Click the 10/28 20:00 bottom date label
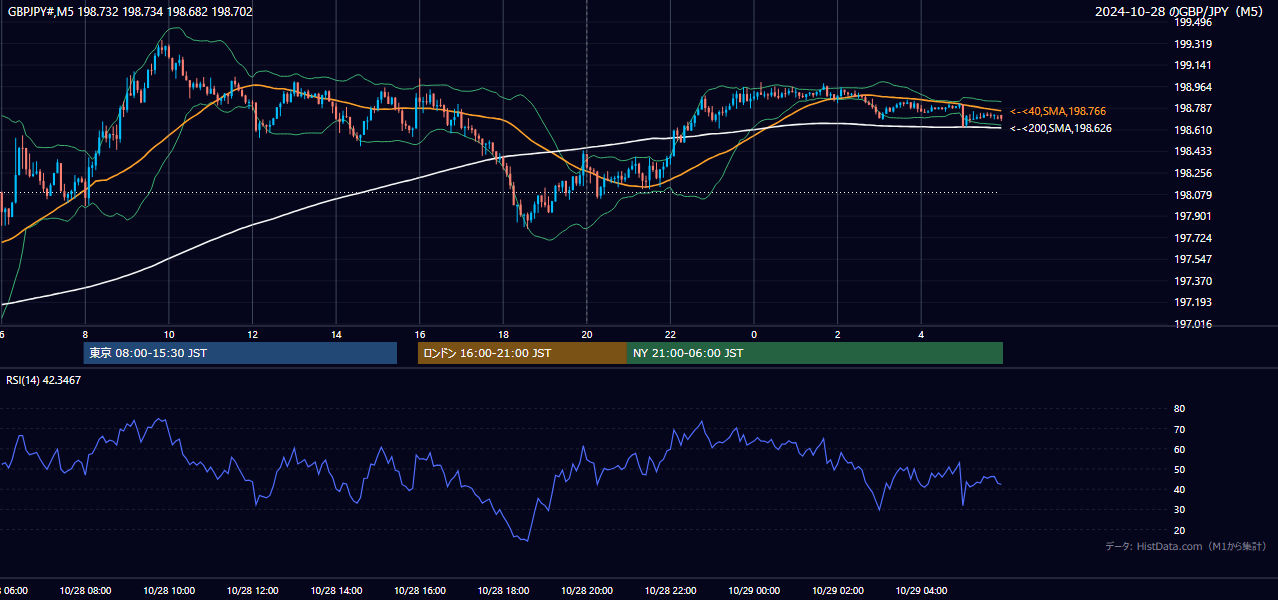 point(587,591)
